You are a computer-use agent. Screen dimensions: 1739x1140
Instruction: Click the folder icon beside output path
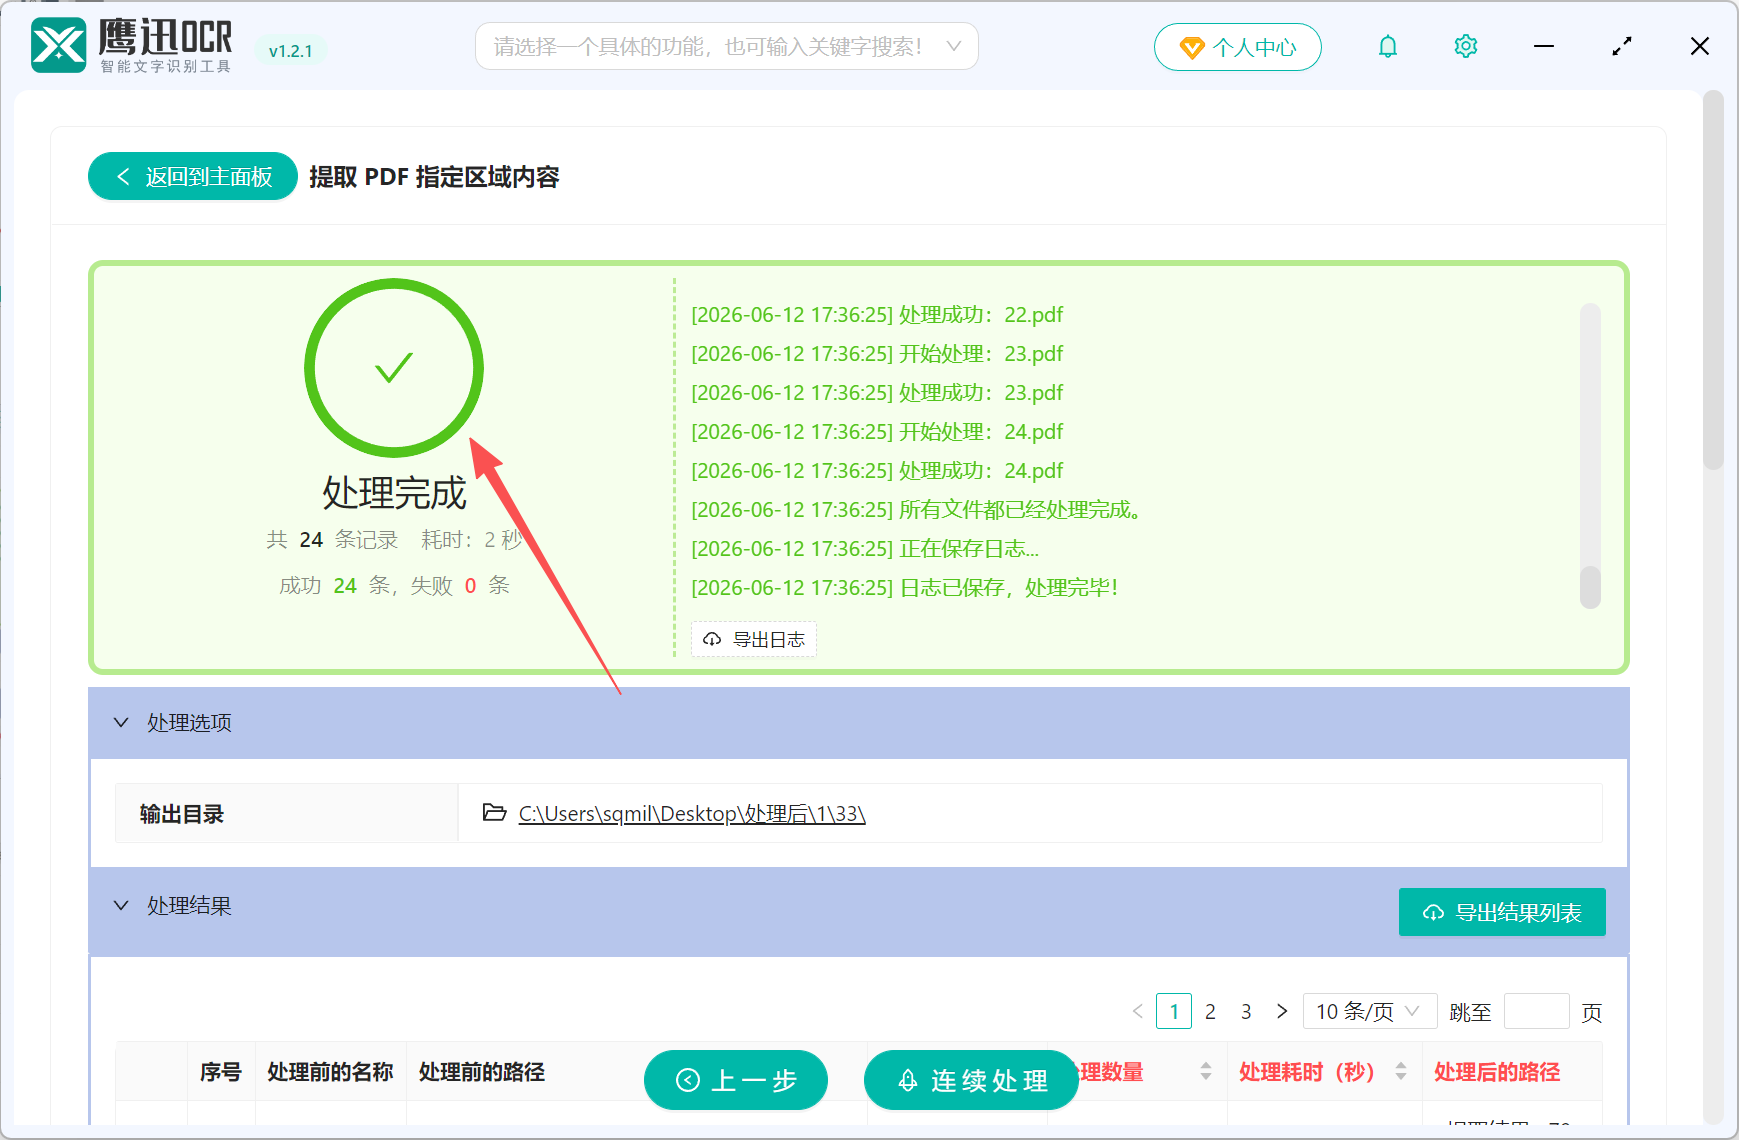click(x=494, y=812)
